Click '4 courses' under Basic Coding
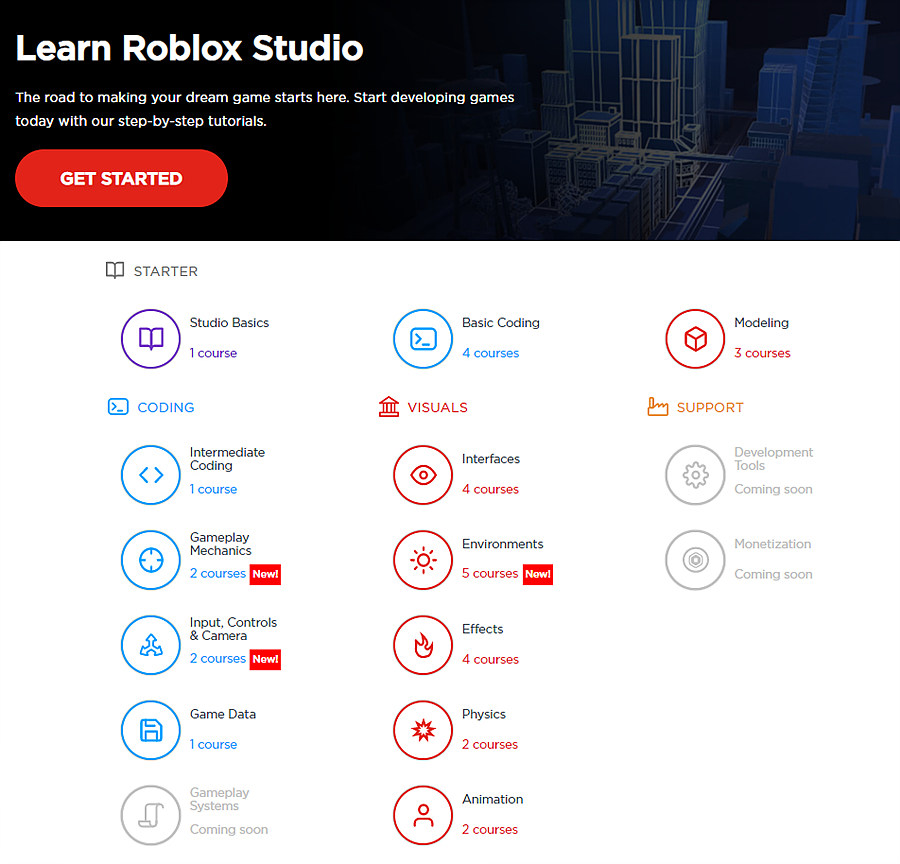Screen dimensions: 900x864 click(x=490, y=353)
